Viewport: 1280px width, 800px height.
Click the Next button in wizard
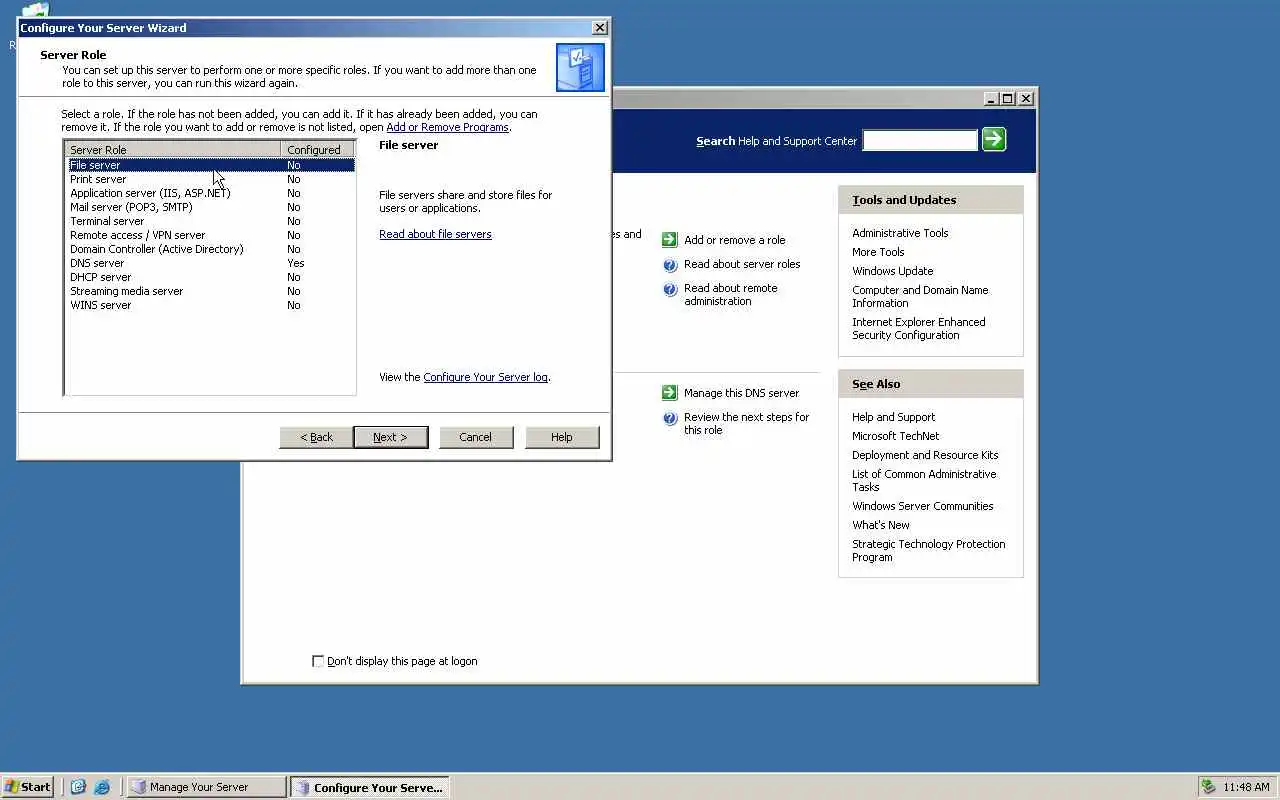point(390,437)
